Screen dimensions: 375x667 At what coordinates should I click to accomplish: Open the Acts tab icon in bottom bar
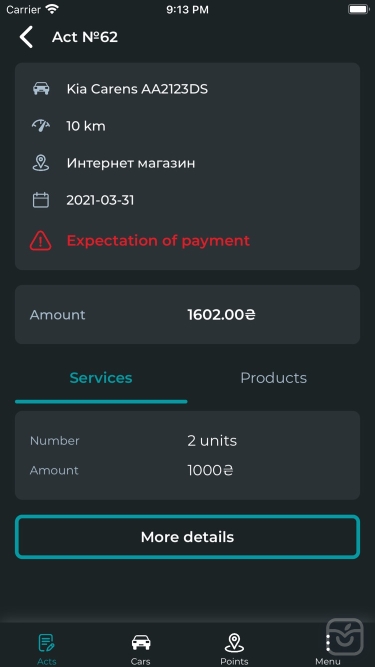tap(46, 643)
